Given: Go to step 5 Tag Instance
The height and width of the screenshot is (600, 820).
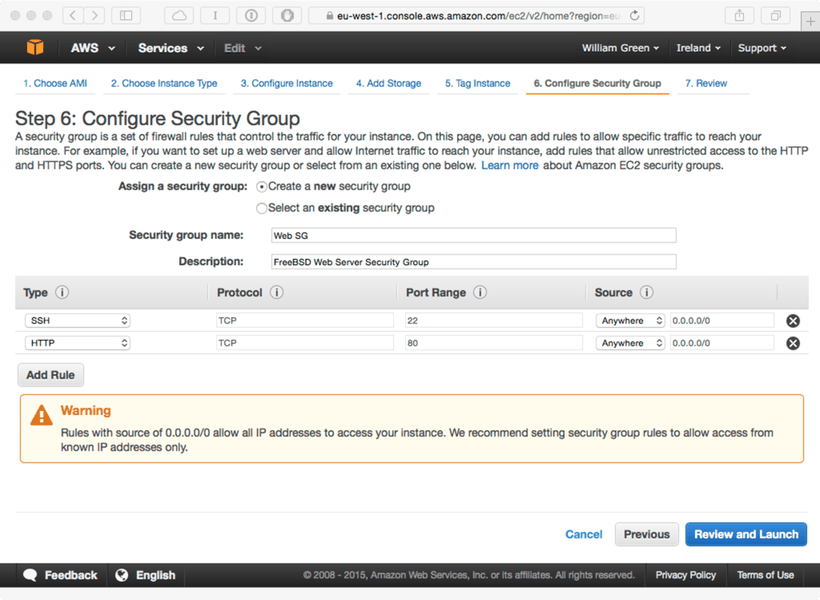Looking at the screenshot, I should pos(477,83).
